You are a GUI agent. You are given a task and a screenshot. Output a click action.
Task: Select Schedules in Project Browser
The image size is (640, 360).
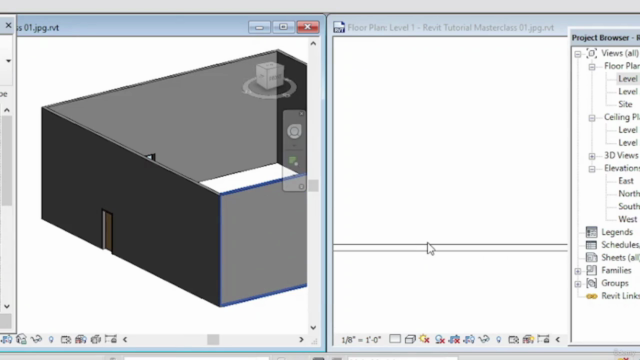(620, 244)
